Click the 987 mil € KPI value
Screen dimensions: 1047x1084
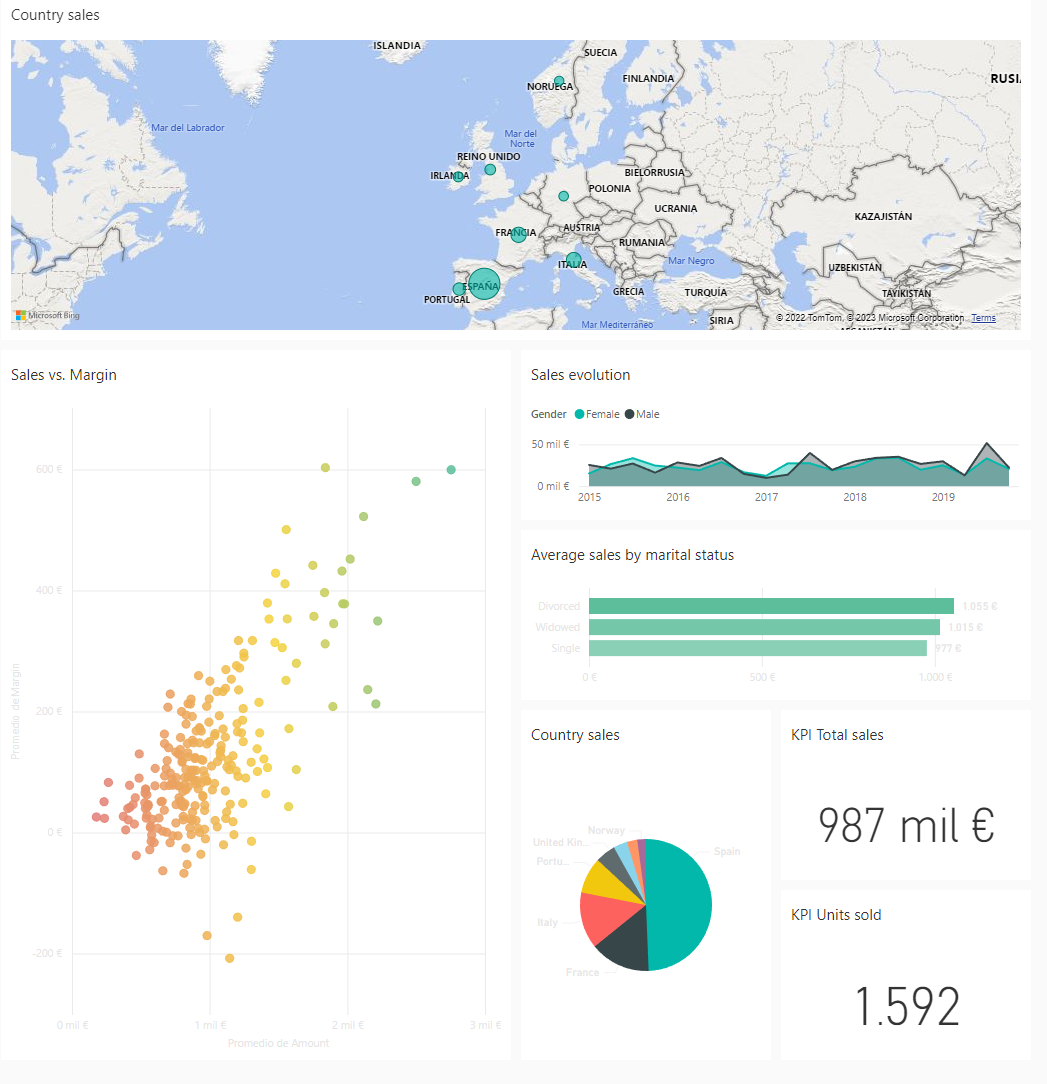[905, 826]
